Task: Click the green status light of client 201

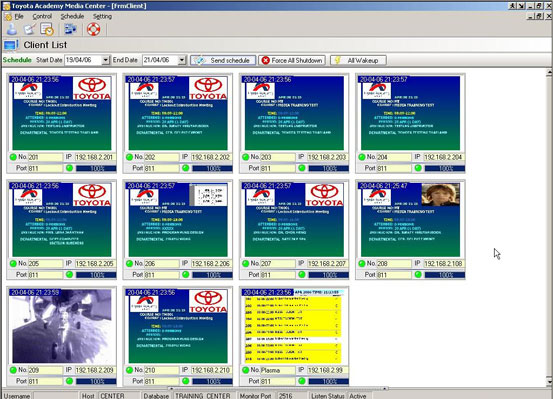Action: tap(13, 157)
